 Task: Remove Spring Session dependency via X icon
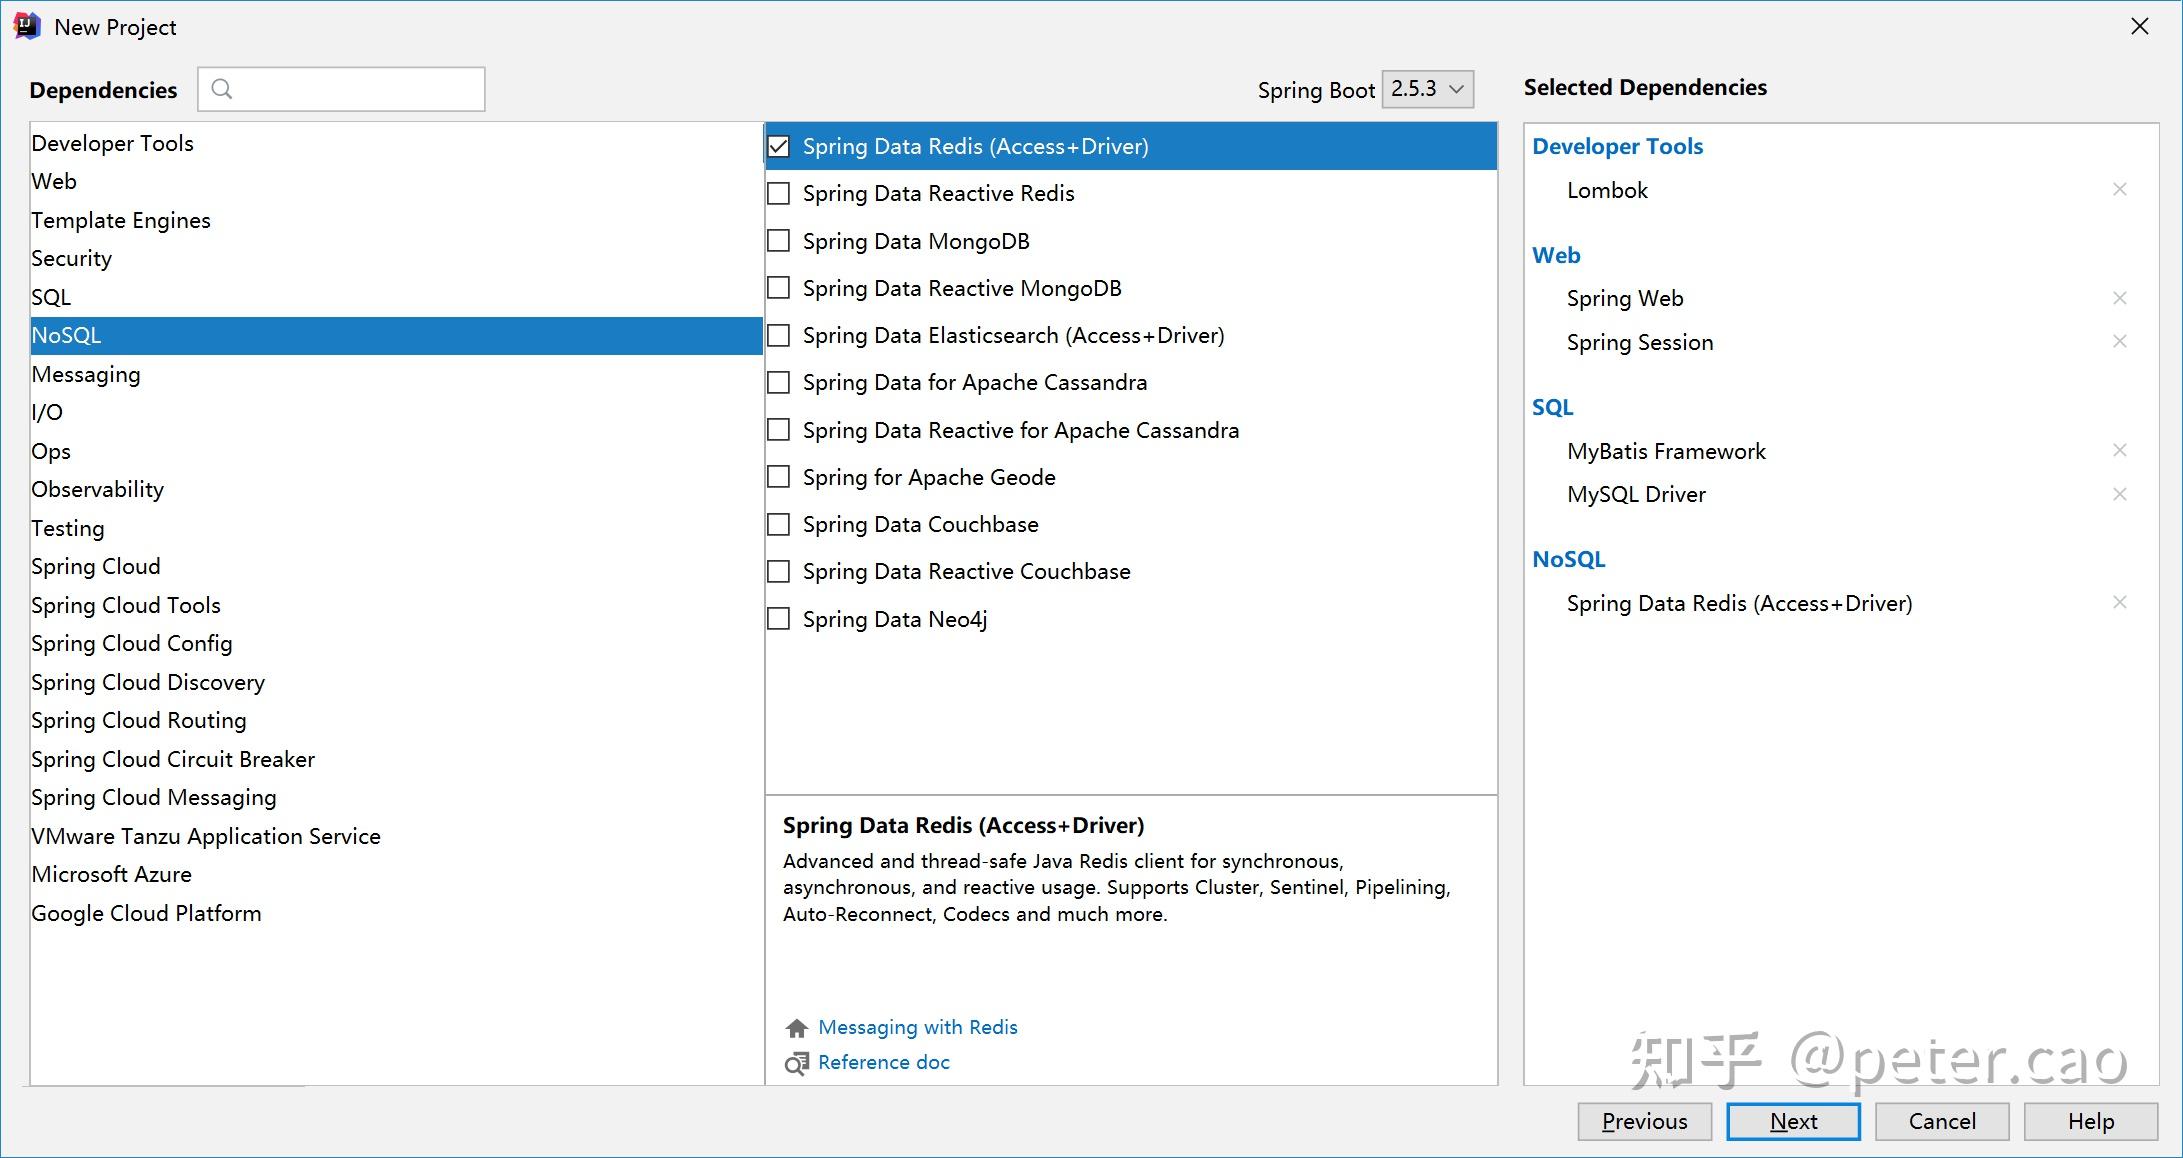[x=2119, y=341]
